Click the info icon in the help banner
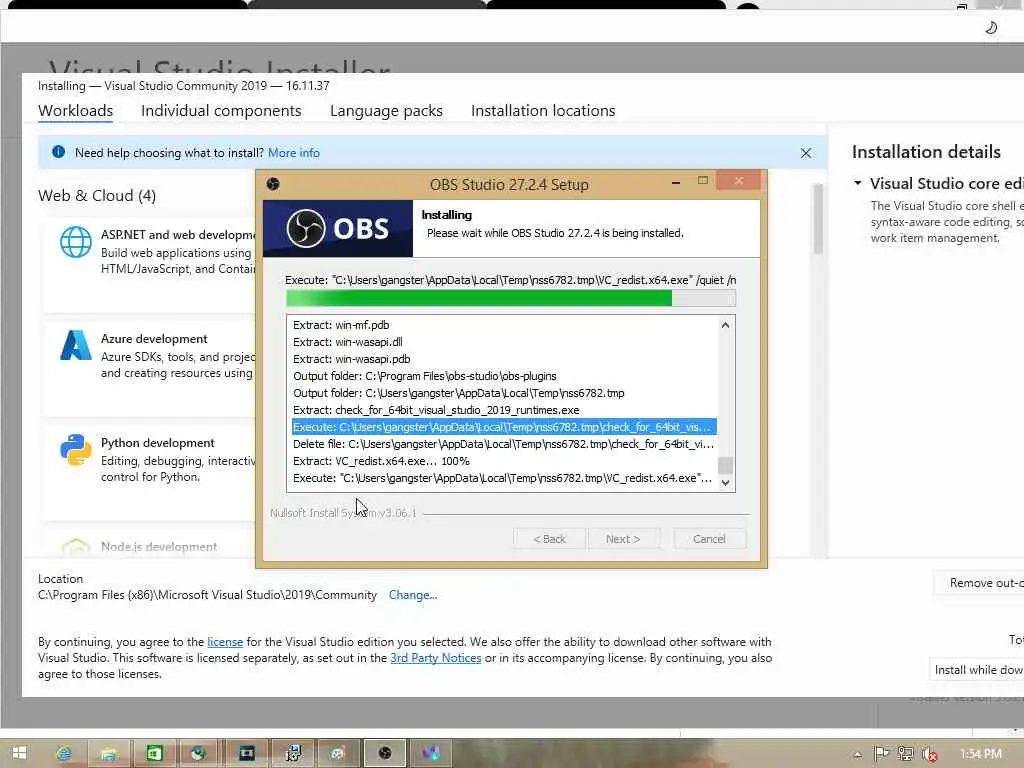This screenshot has height=768, width=1024. coord(58,152)
